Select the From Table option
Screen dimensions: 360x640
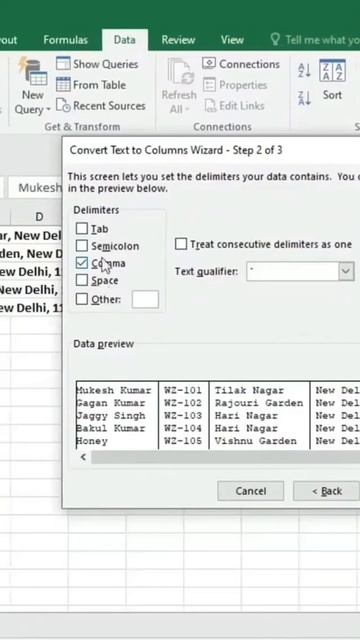pyautogui.click(x=91, y=85)
